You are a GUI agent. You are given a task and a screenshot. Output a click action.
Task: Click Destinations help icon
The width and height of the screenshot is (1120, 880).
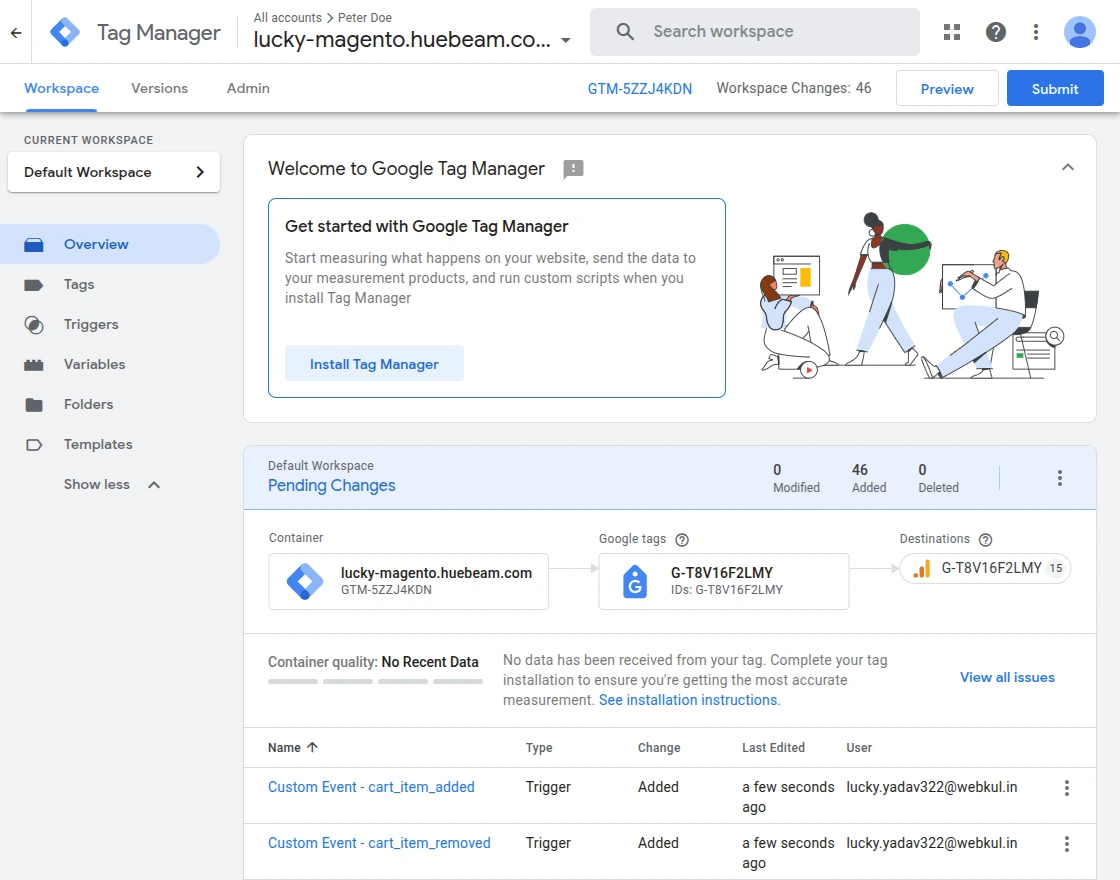[985, 540]
